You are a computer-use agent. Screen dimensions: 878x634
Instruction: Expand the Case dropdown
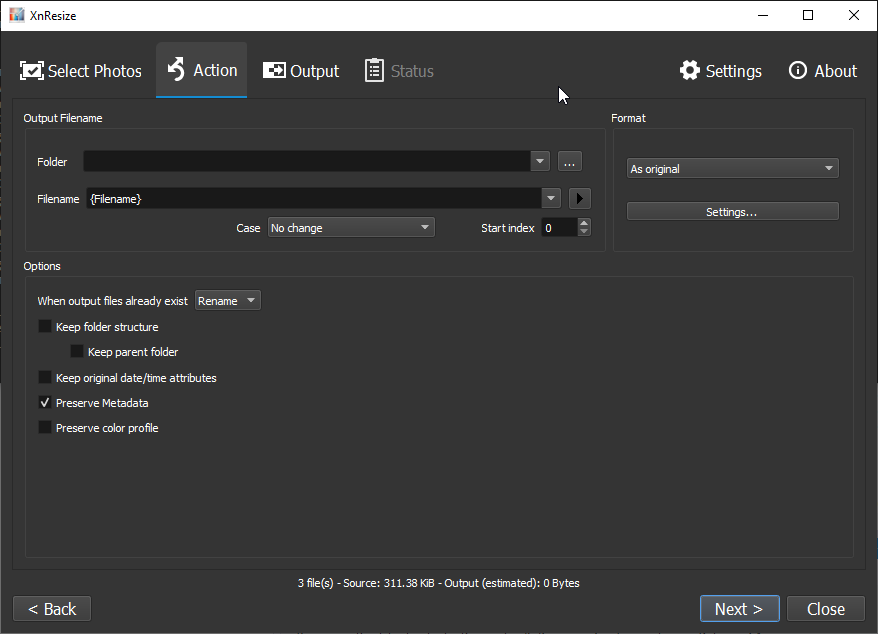350,227
